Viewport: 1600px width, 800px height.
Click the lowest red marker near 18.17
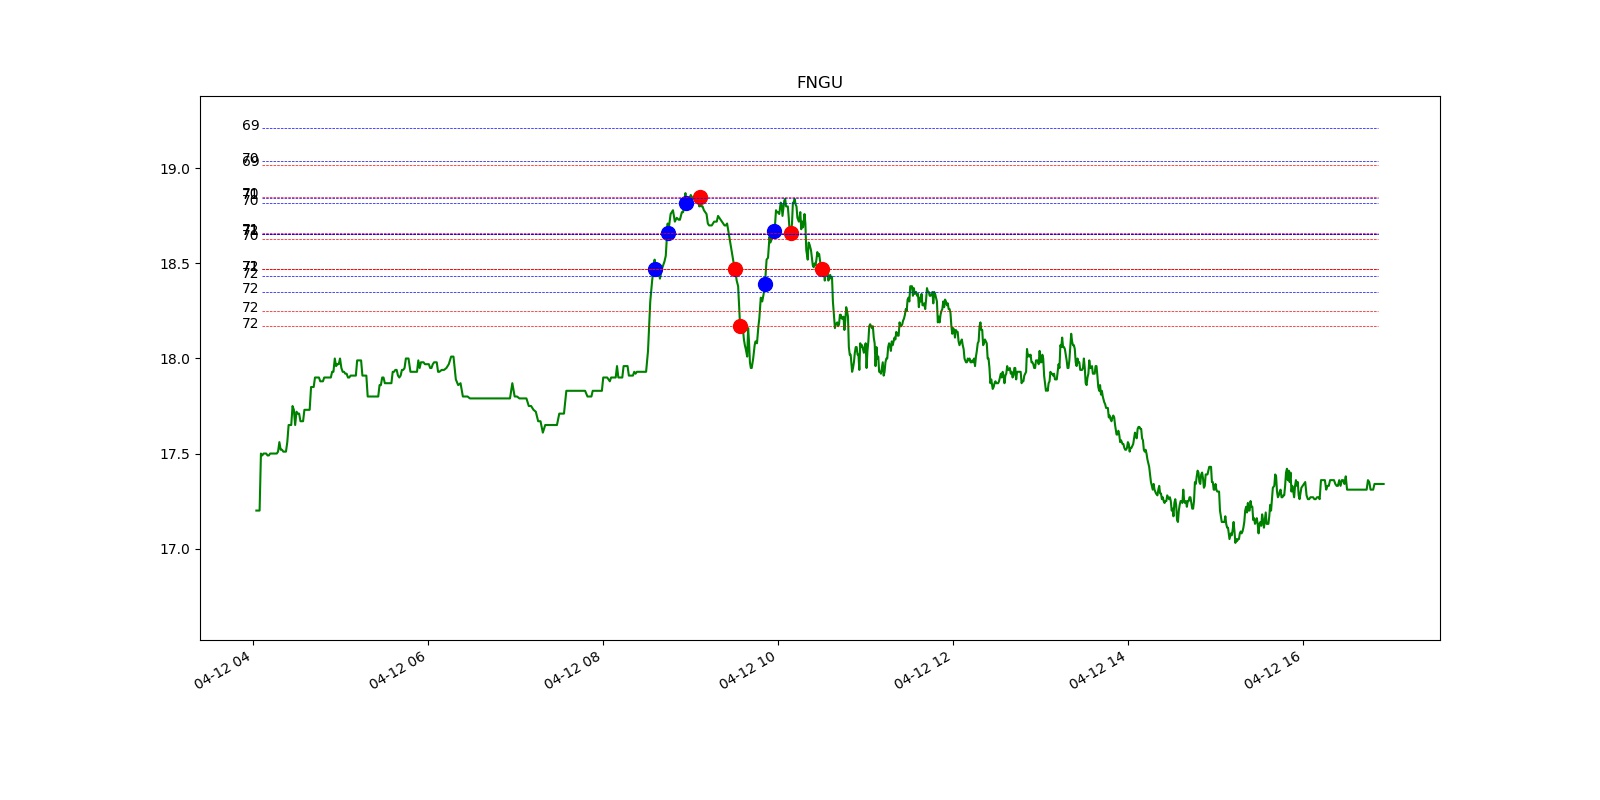tap(740, 326)
